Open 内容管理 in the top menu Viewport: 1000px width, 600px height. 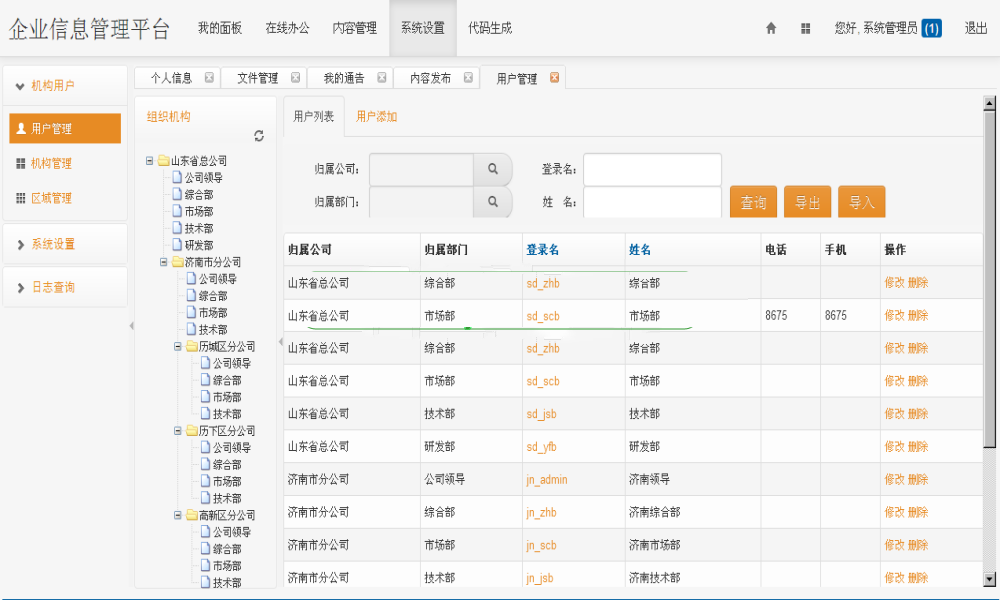(355, 28)
